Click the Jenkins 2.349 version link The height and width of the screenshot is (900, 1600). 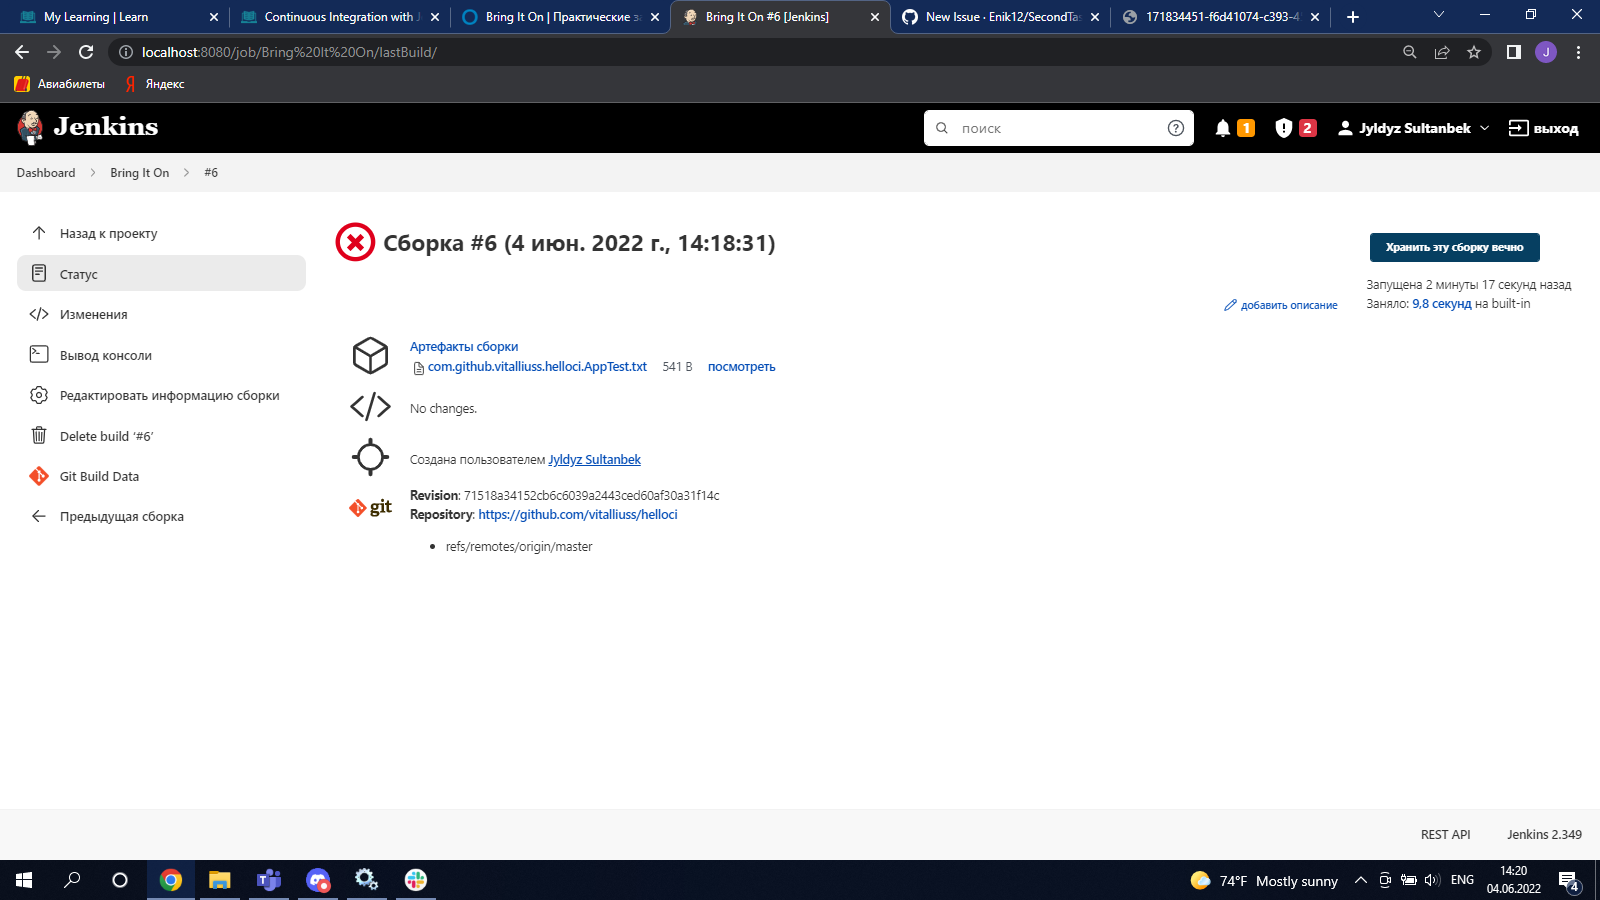[1544, 834]
